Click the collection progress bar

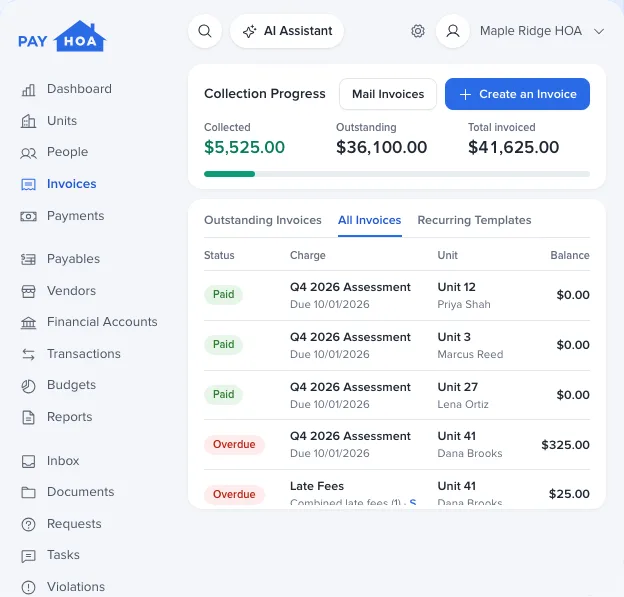pos(397,174)
